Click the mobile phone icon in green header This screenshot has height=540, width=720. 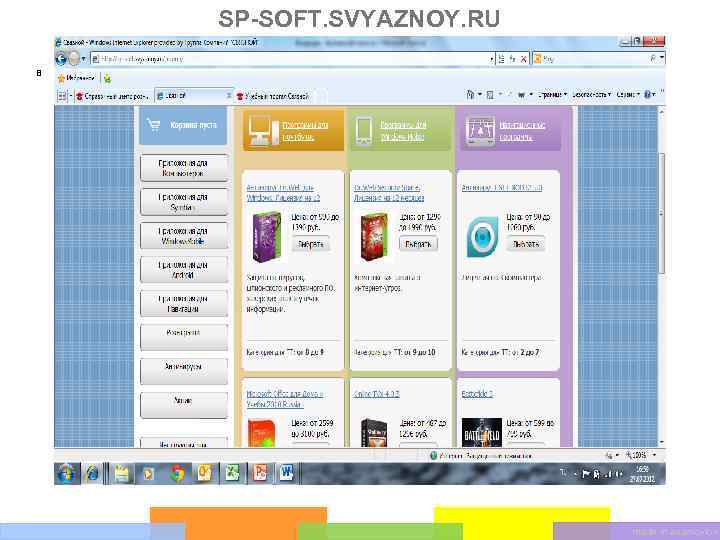click(x=364, y=131)
